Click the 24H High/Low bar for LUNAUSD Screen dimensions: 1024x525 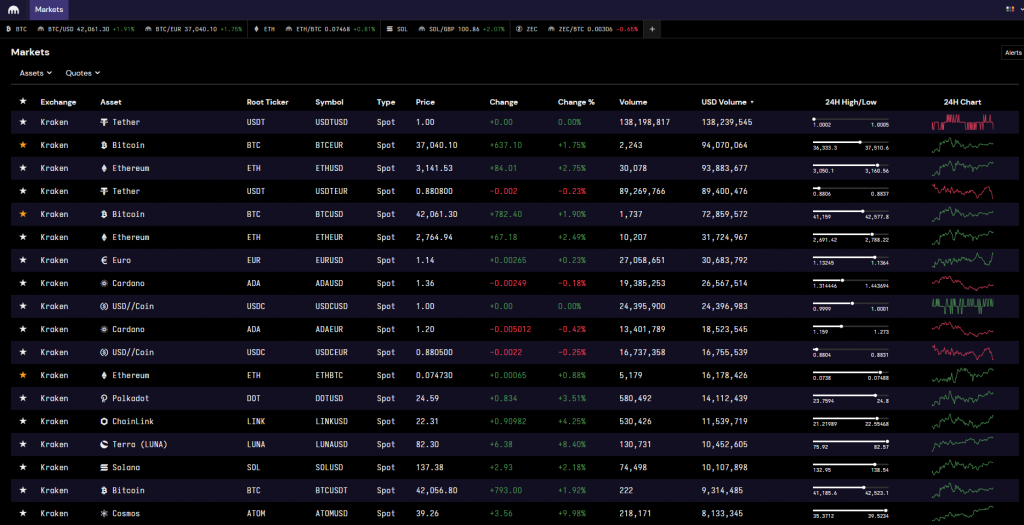tap(850, 442)
